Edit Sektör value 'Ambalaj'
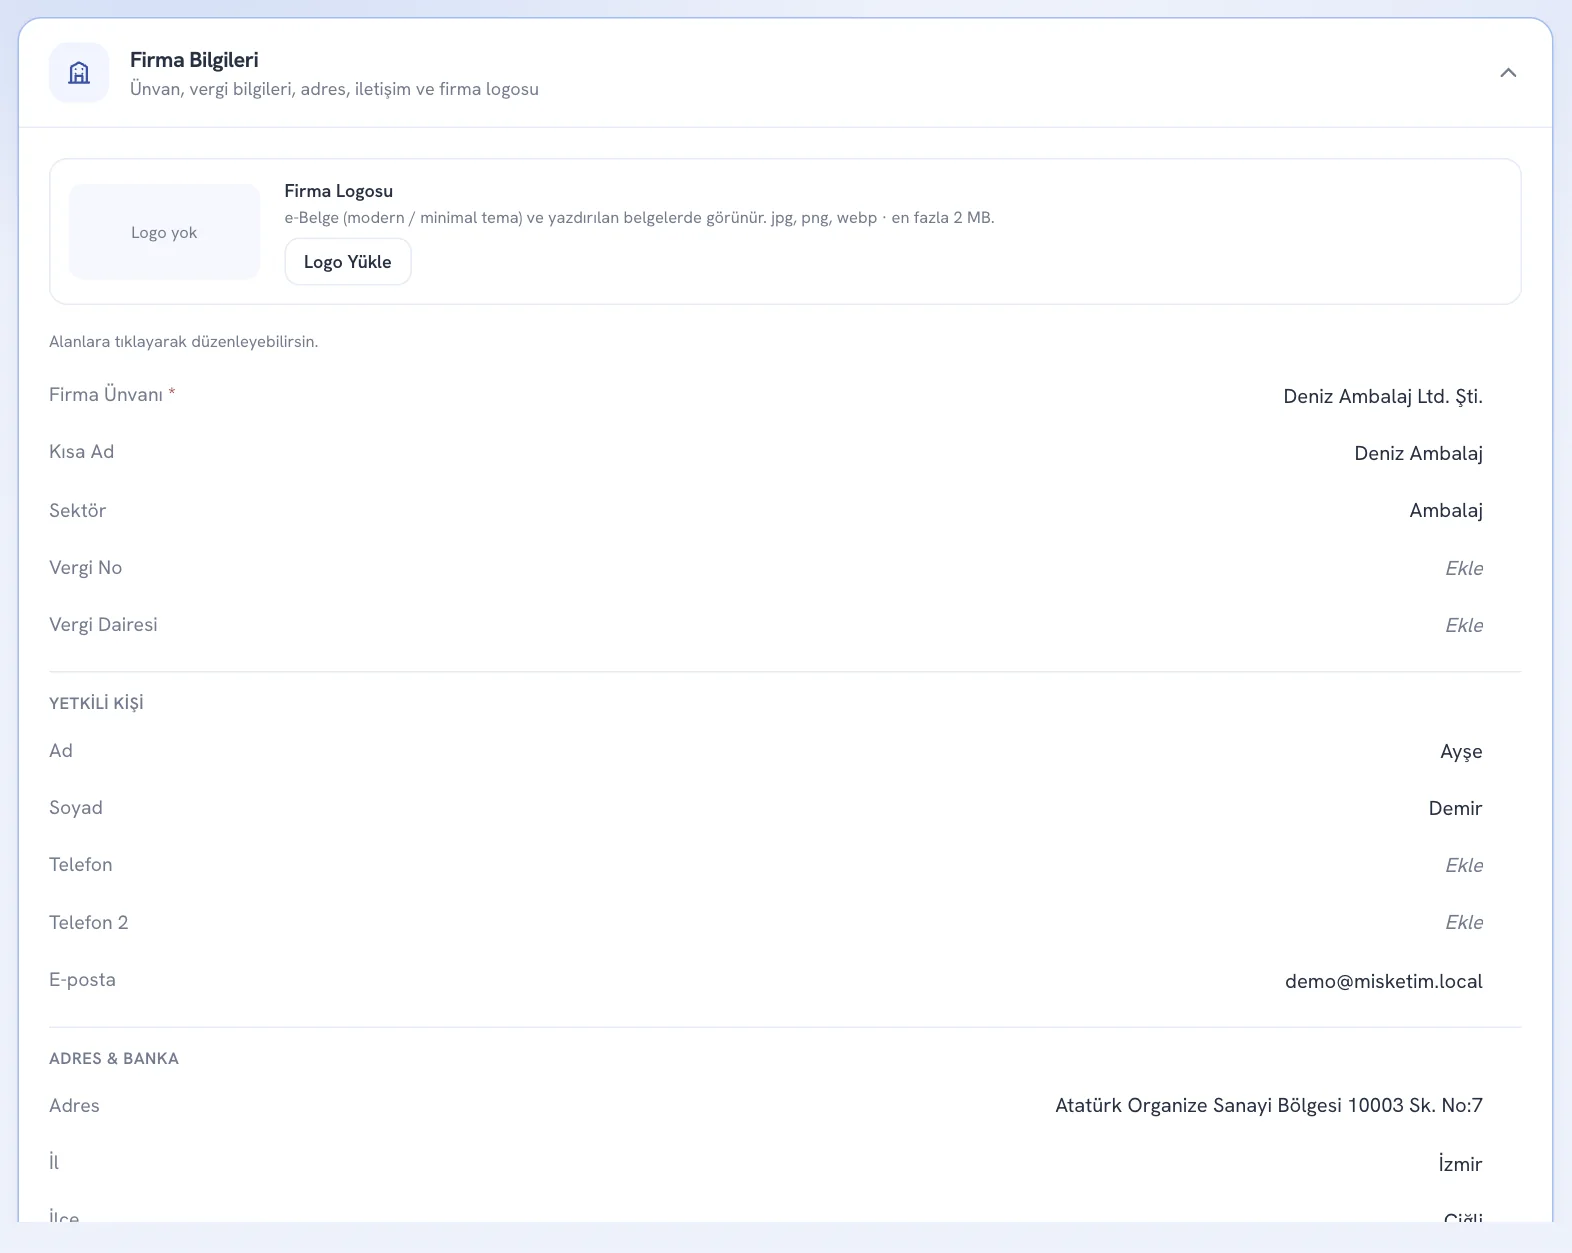The width and height of the screenshot is (1572, 1253). click(x=1446, y=510)
